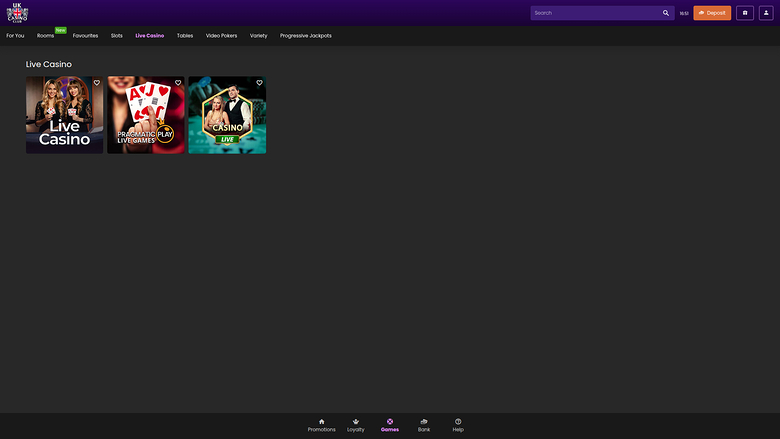
Task: Open the Loyalty crown icon
Action: tap(356, 424)
